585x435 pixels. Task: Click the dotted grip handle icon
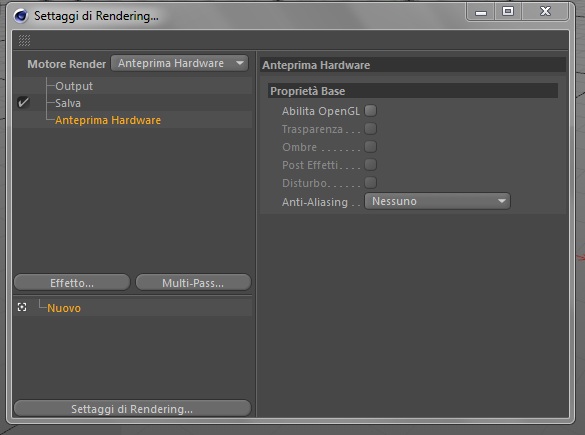[24, 40]
